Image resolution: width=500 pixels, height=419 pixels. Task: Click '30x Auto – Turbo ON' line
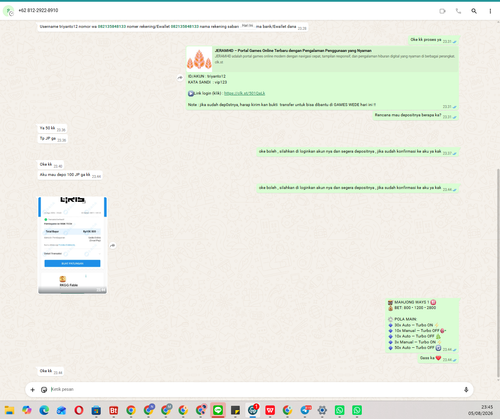(x=414, y=325)
